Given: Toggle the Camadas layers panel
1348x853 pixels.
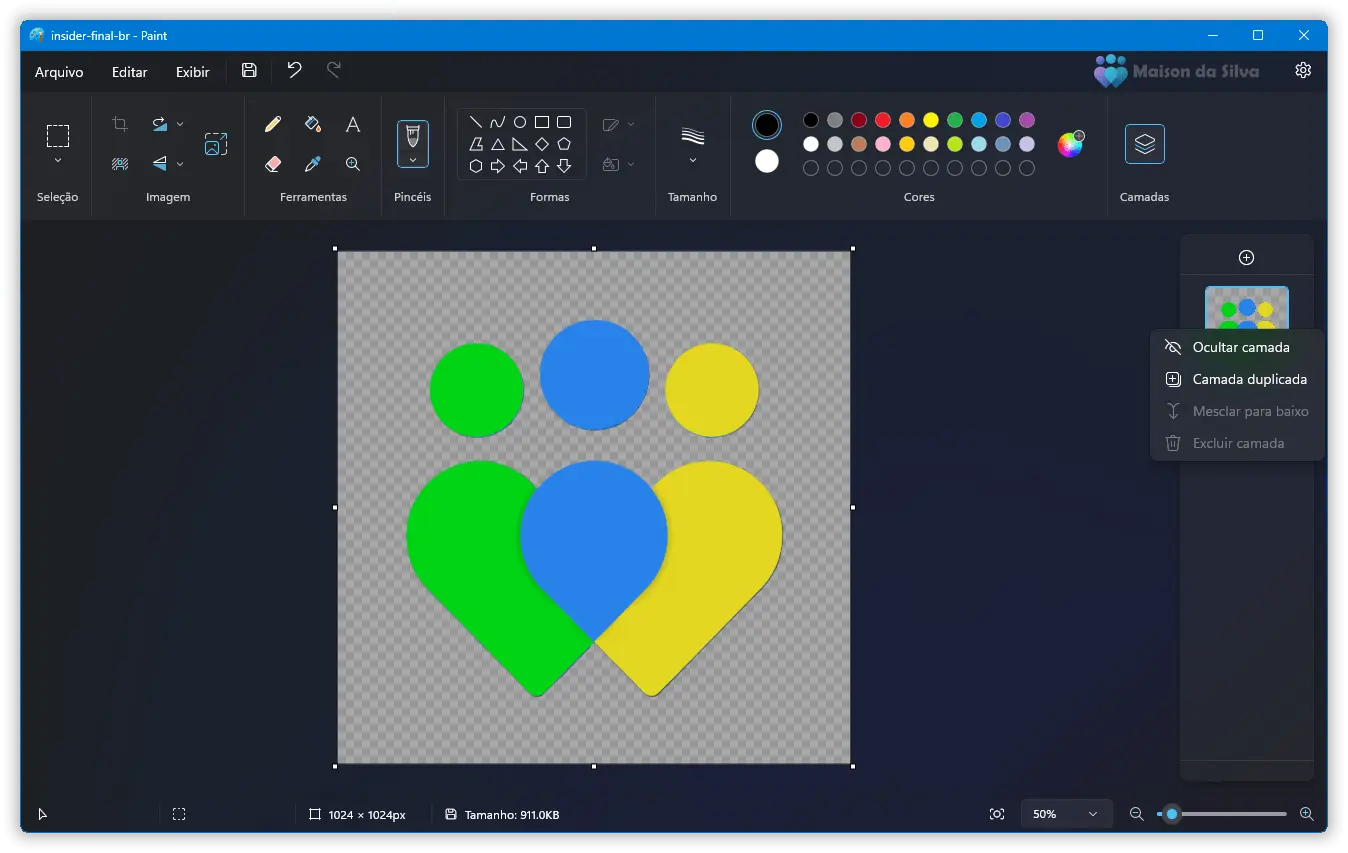Looking at the screenshot, I should 1144,144.
